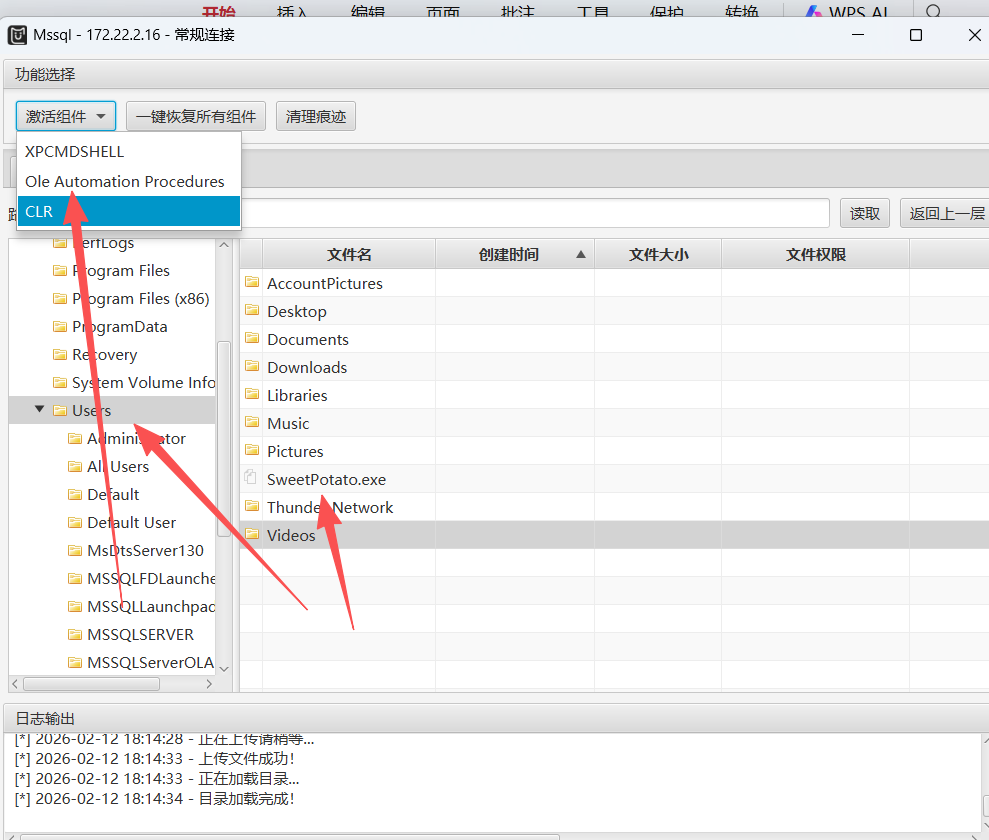The height and width of the screenshot is (840, 989).
Task: Select Program Files folder in tree
Action: pyautogui.click(x=120, y=271)
